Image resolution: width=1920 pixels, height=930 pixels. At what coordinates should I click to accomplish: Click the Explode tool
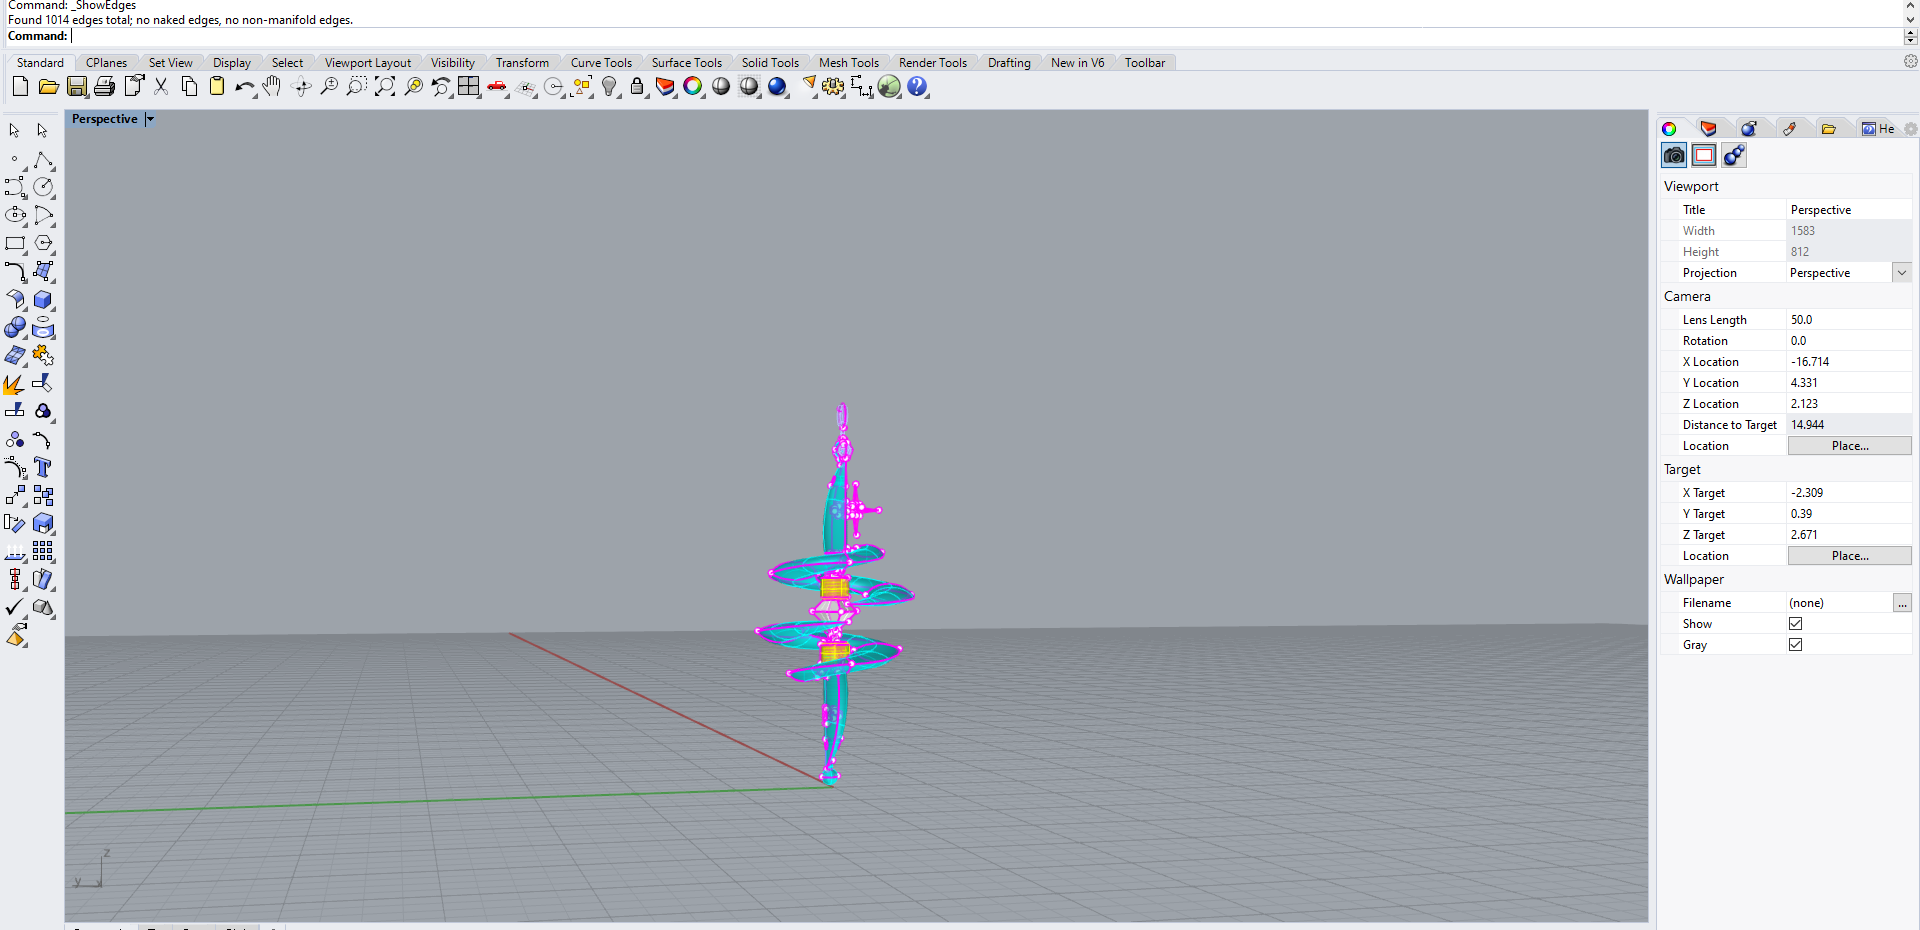pyautogui.click(x=15, y=384)
